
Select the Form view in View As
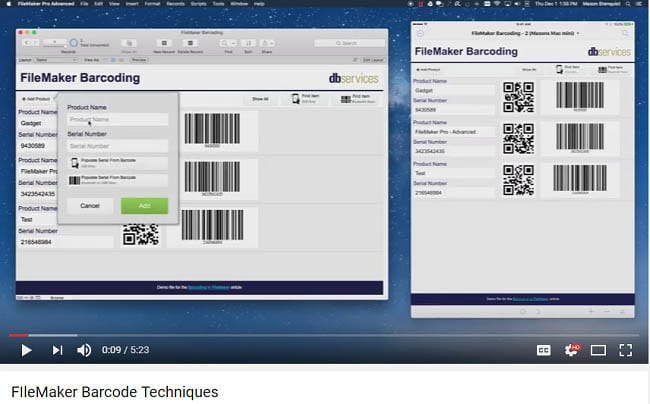point(107,60)
